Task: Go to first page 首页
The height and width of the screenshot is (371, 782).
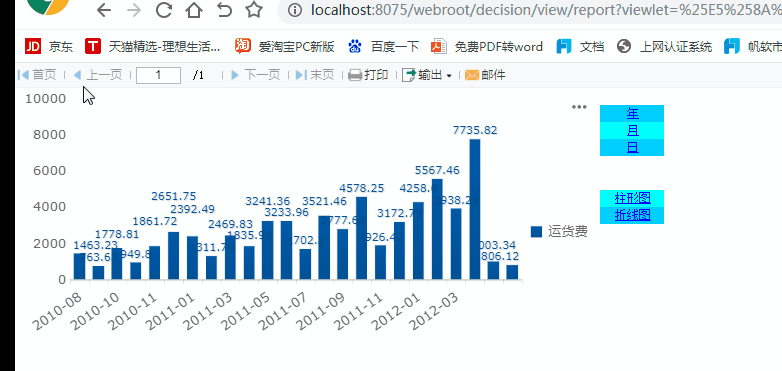Action: coord(37,75)
